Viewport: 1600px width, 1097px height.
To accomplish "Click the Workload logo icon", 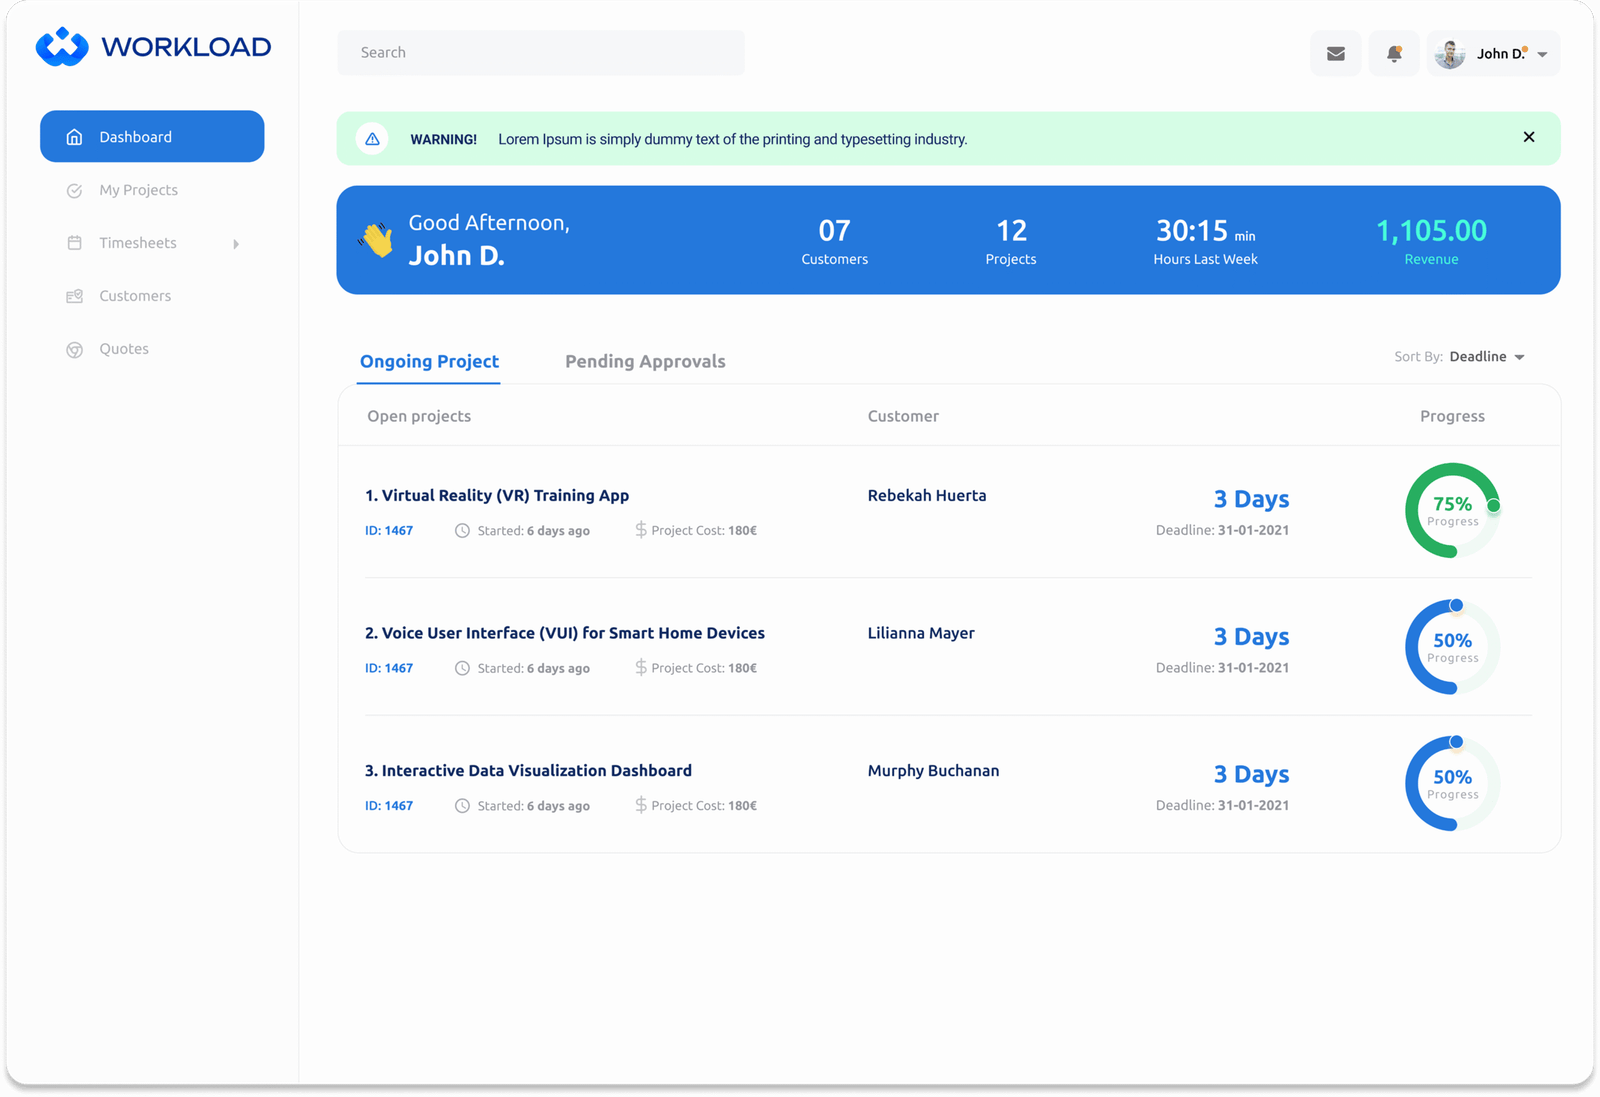I will 62,47.
